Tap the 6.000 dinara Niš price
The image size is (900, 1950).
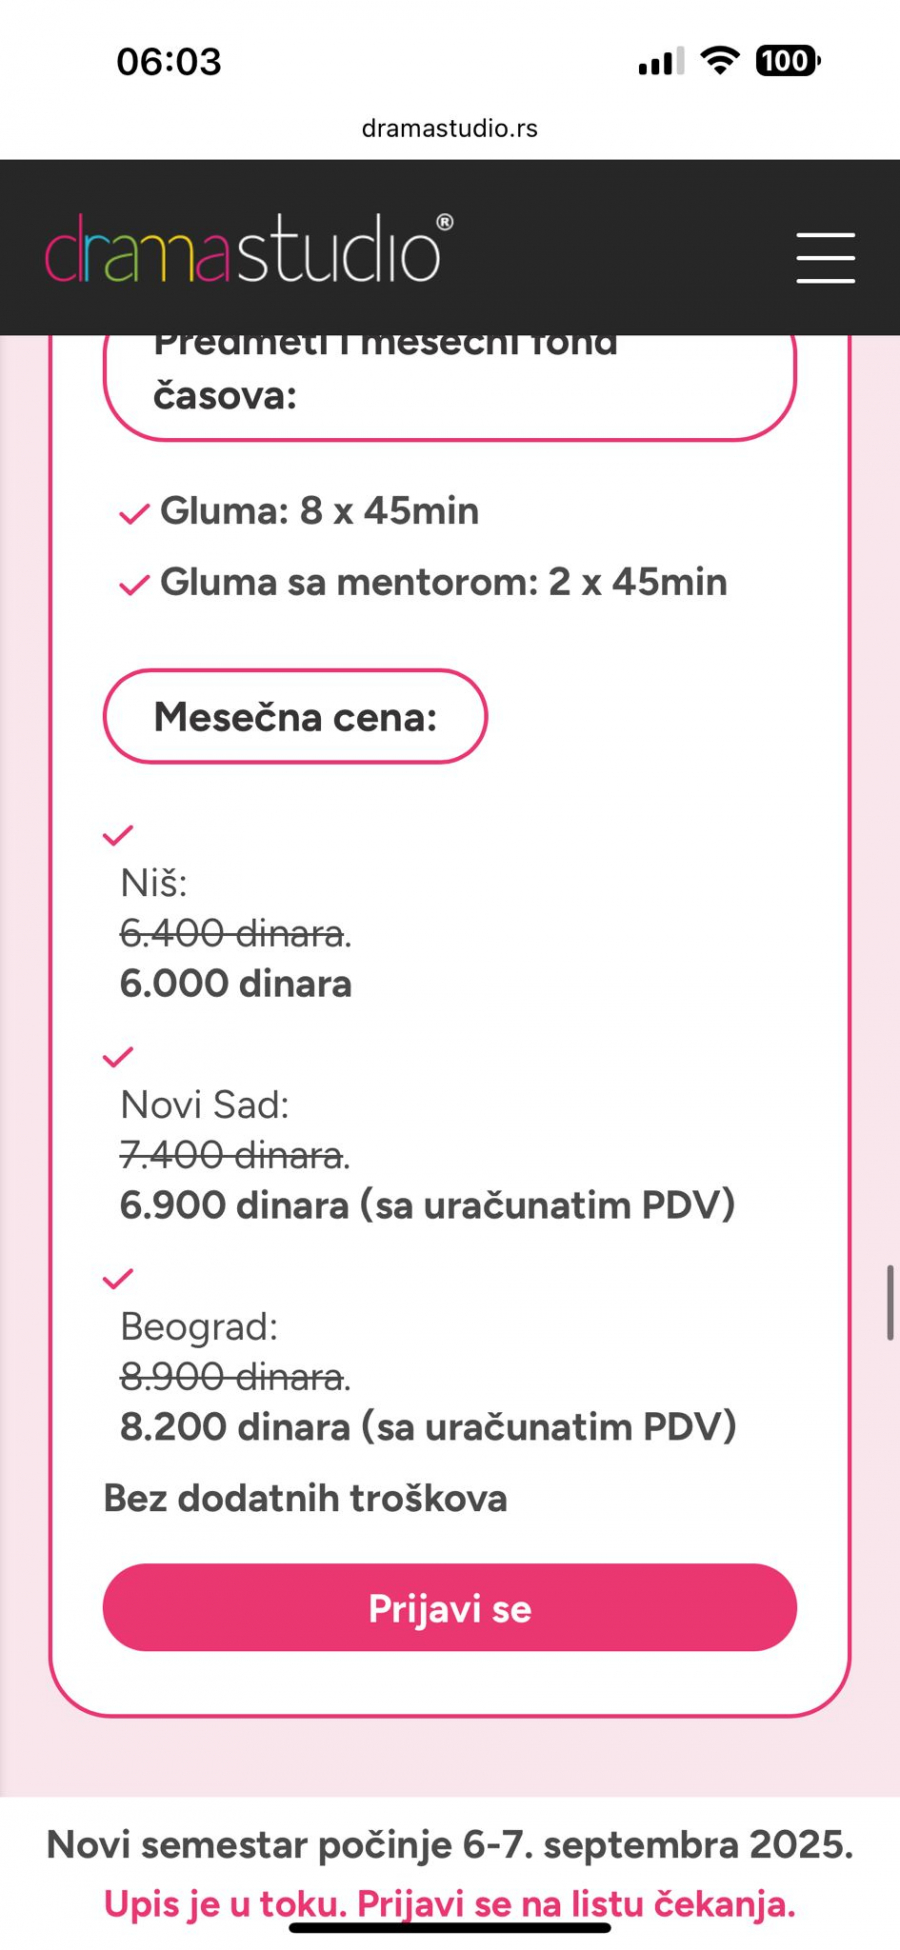click(236, 984)
